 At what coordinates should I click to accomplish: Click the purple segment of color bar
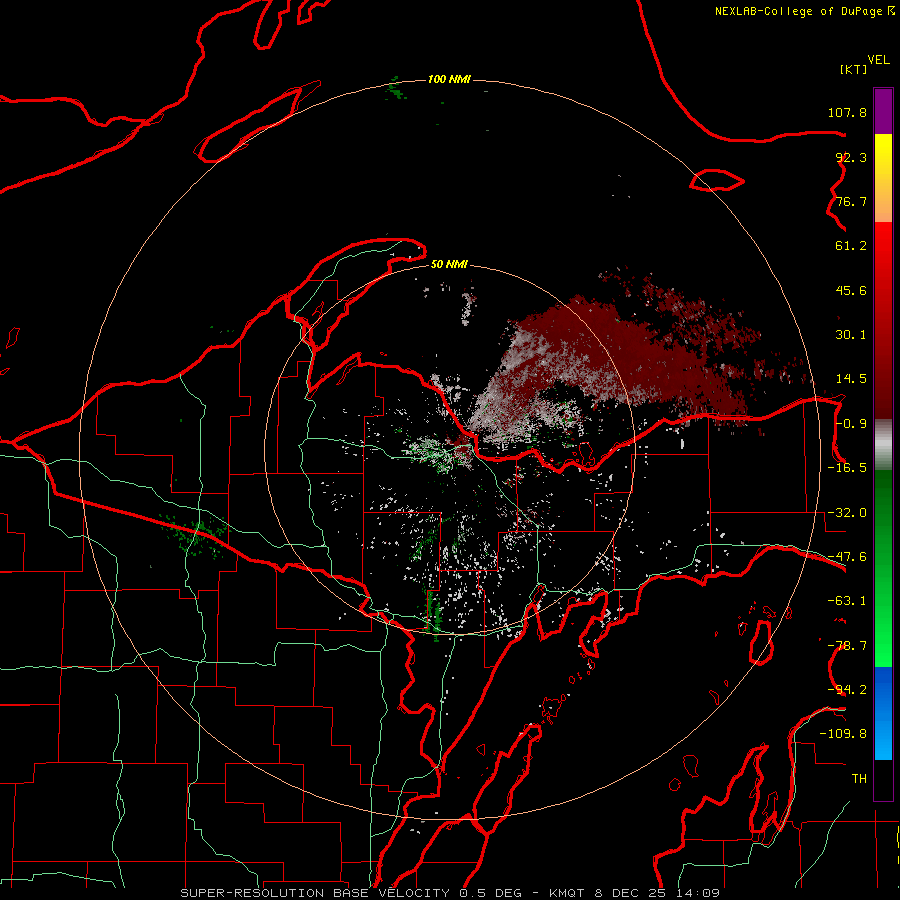pyautogui.click(x=883, y=112)
